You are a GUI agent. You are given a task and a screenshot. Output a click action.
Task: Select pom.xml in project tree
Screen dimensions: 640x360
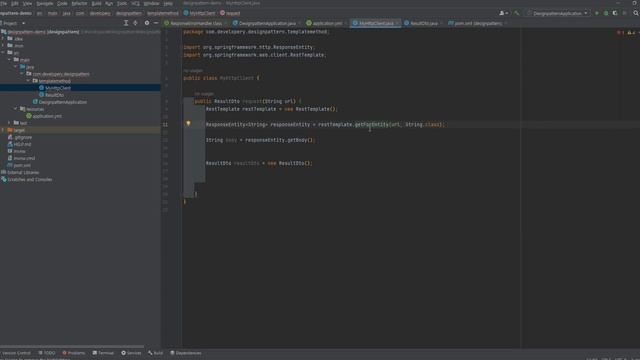pos(22,165)
